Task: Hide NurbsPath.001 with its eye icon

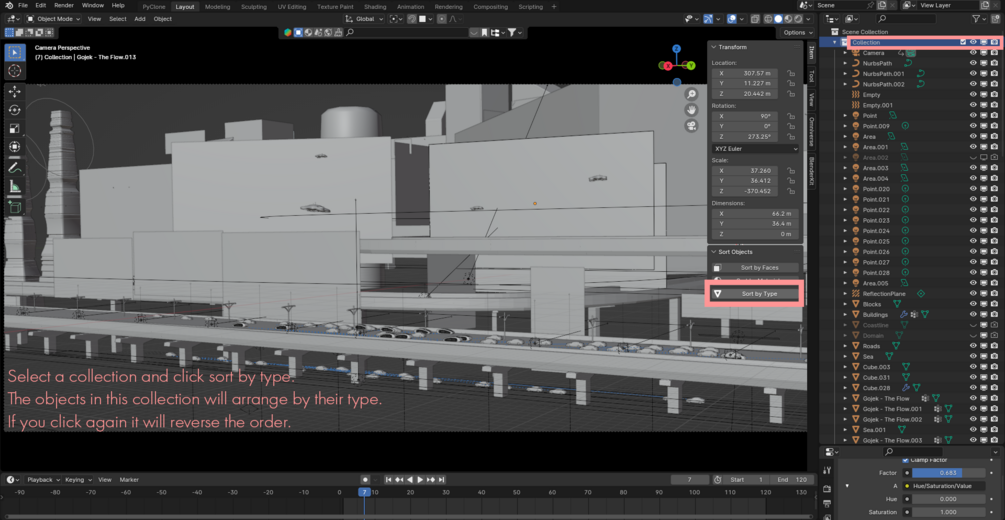Action: click(x=973, y=74)
